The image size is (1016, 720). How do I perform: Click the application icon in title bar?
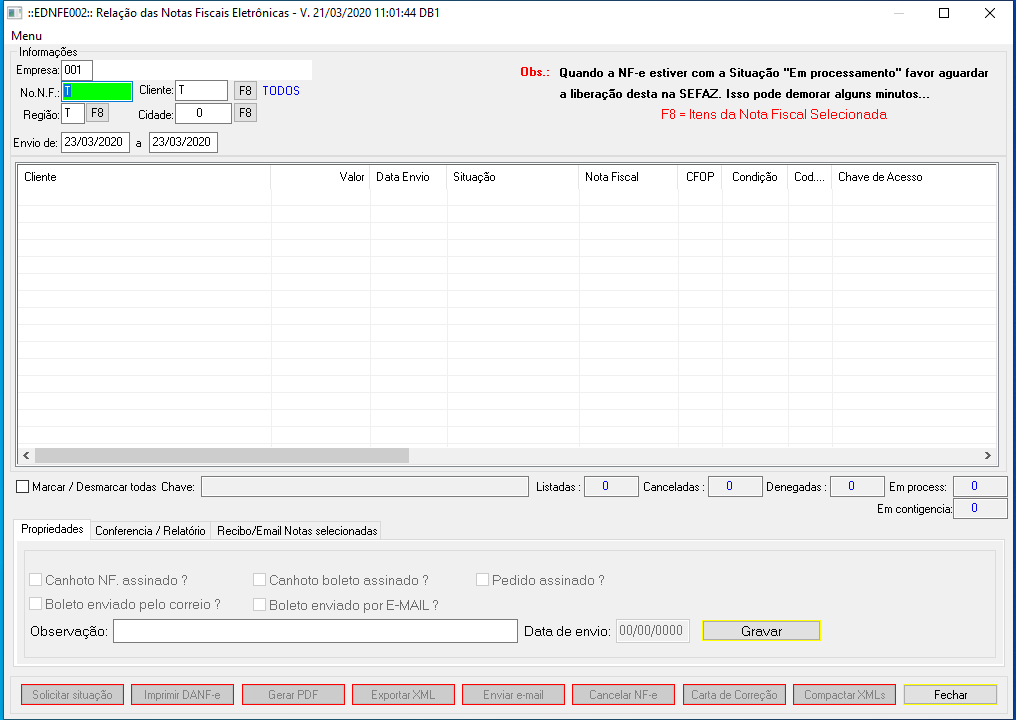(14, 13)
